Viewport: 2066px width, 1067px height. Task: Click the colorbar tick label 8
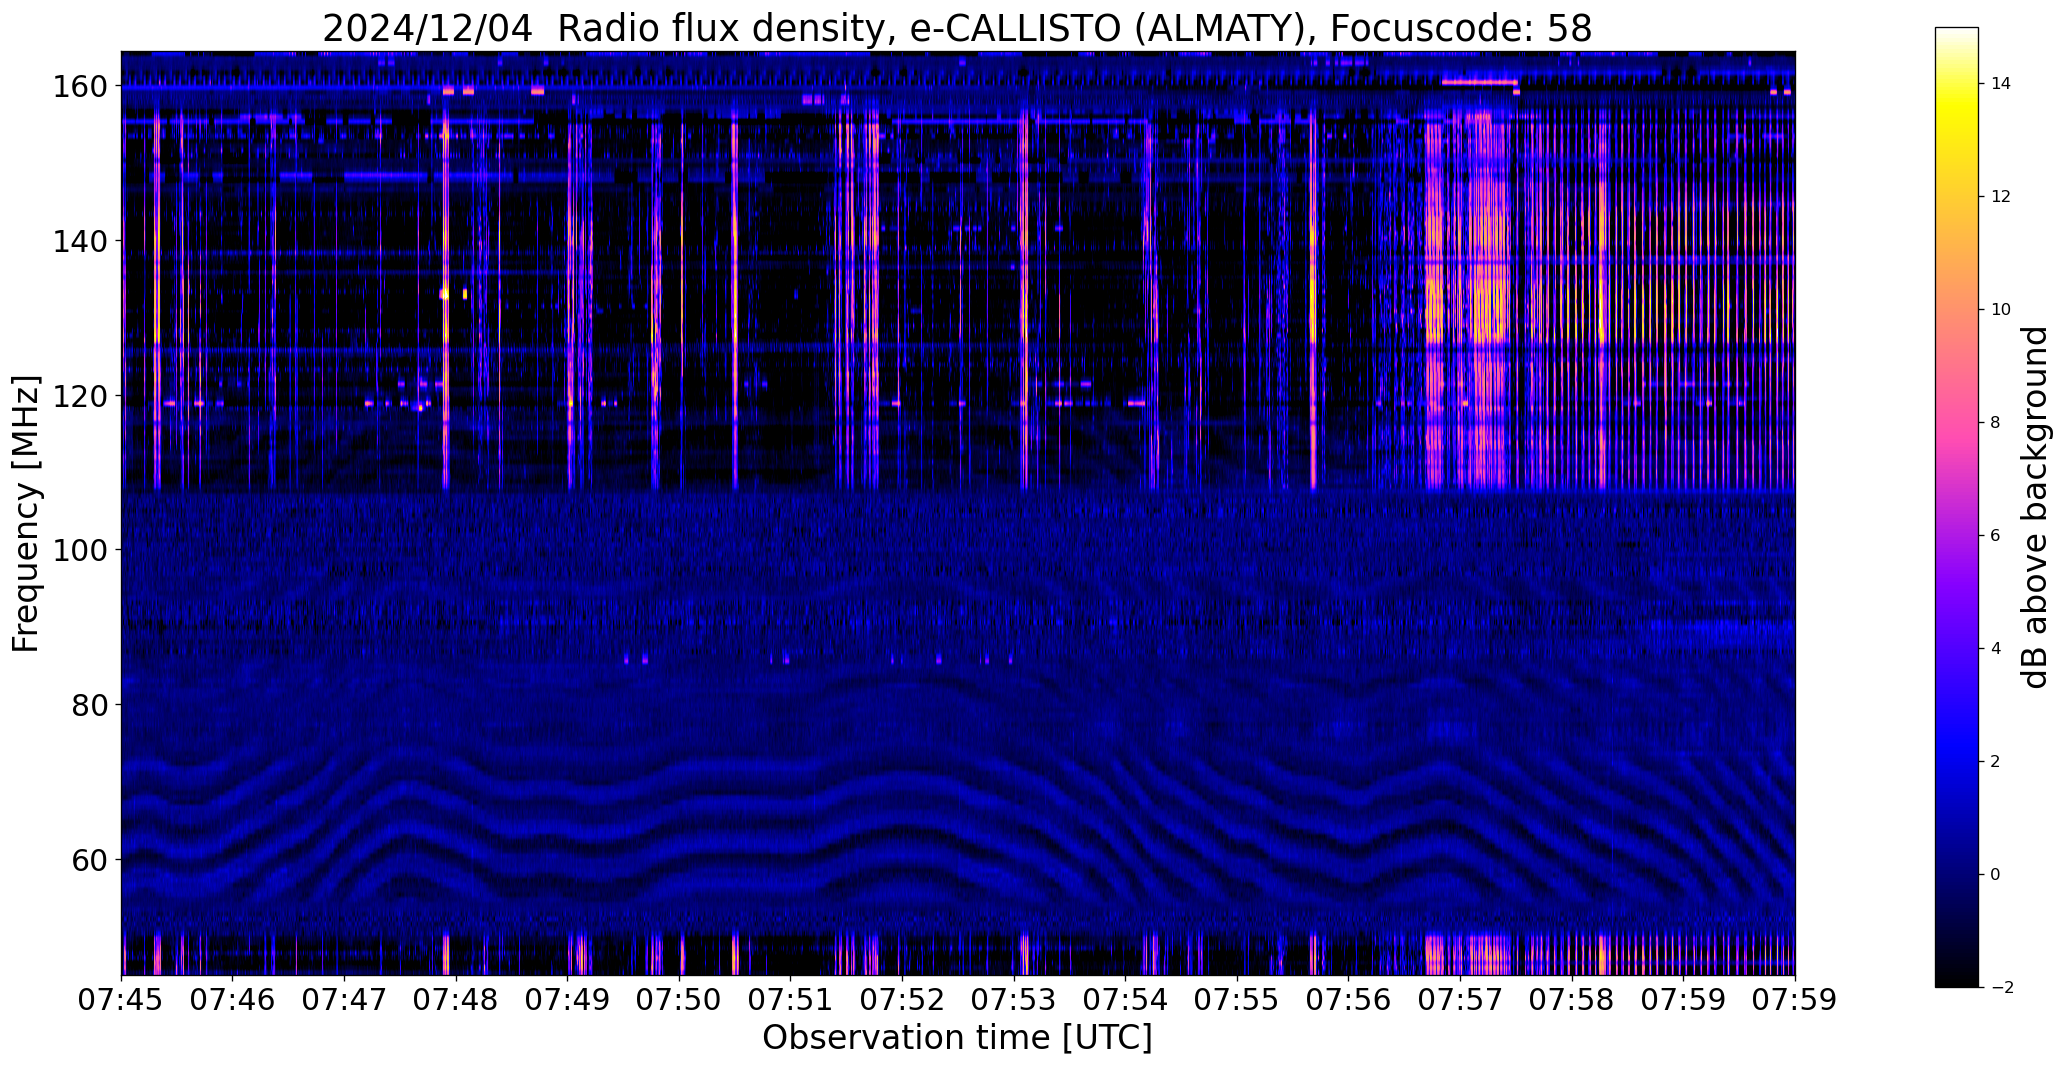click(1996, 423)
